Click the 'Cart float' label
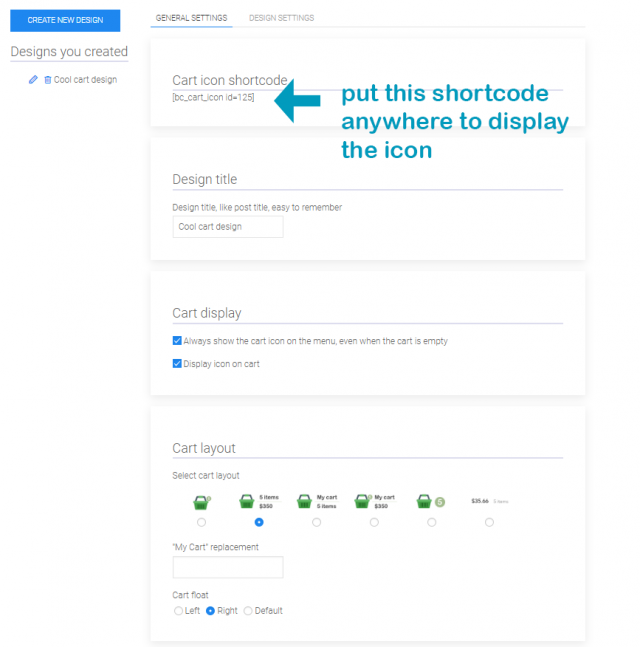 (x=190, y=595)
